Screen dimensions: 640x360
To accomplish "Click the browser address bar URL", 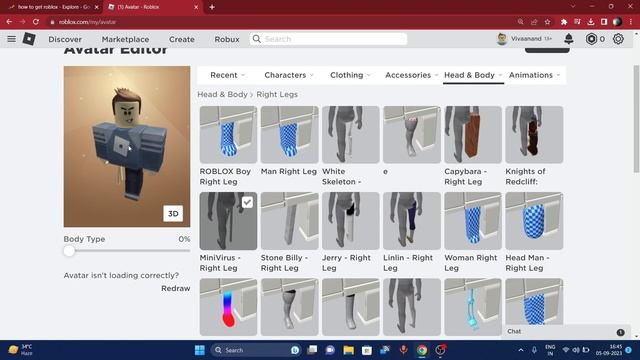I will (87, 22).
